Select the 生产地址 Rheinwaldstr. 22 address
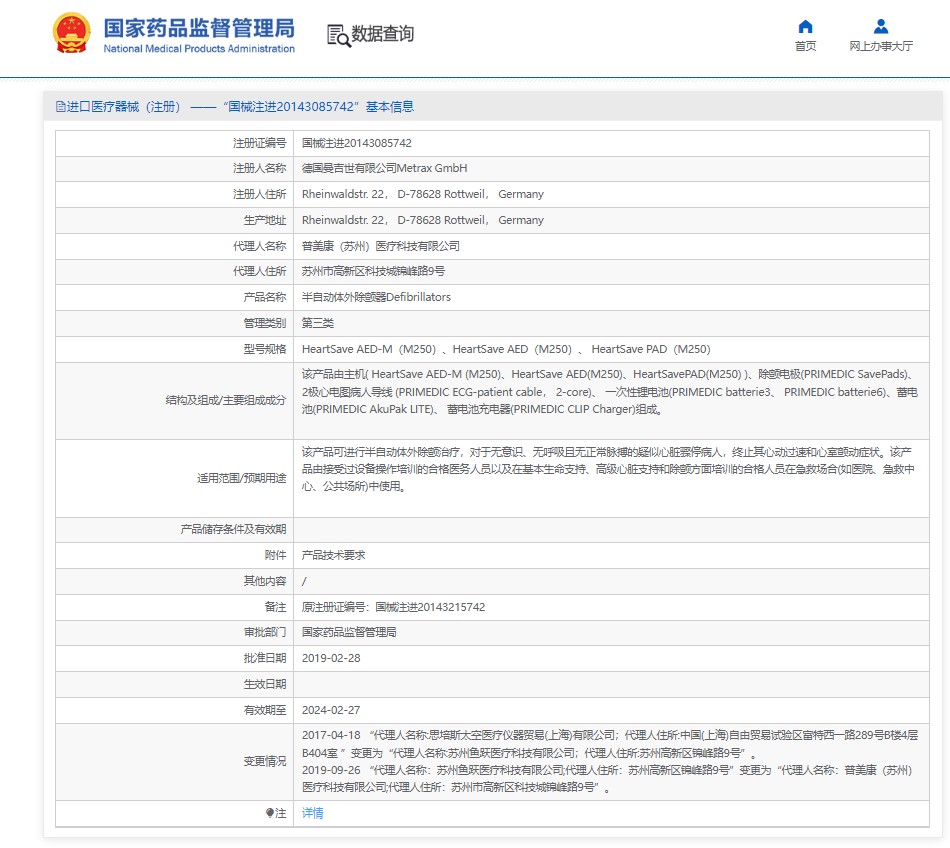This screenshot has width=950, height=848. tap(423, 220)
